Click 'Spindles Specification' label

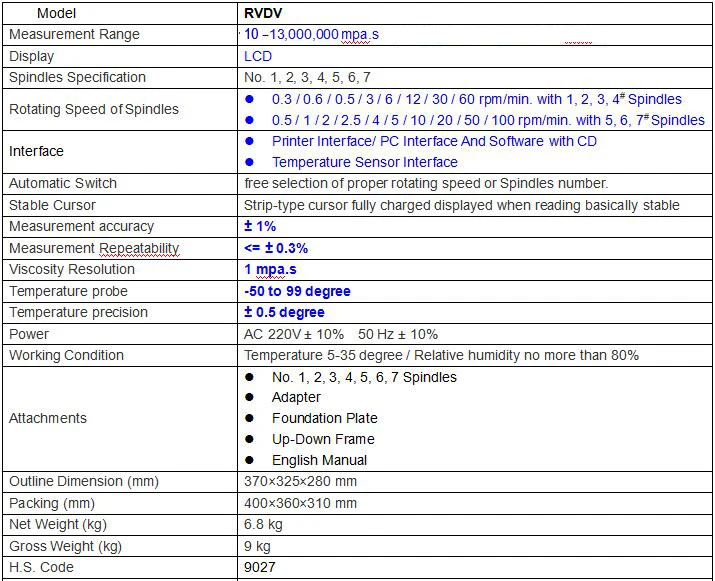click(x=78, y=77)
